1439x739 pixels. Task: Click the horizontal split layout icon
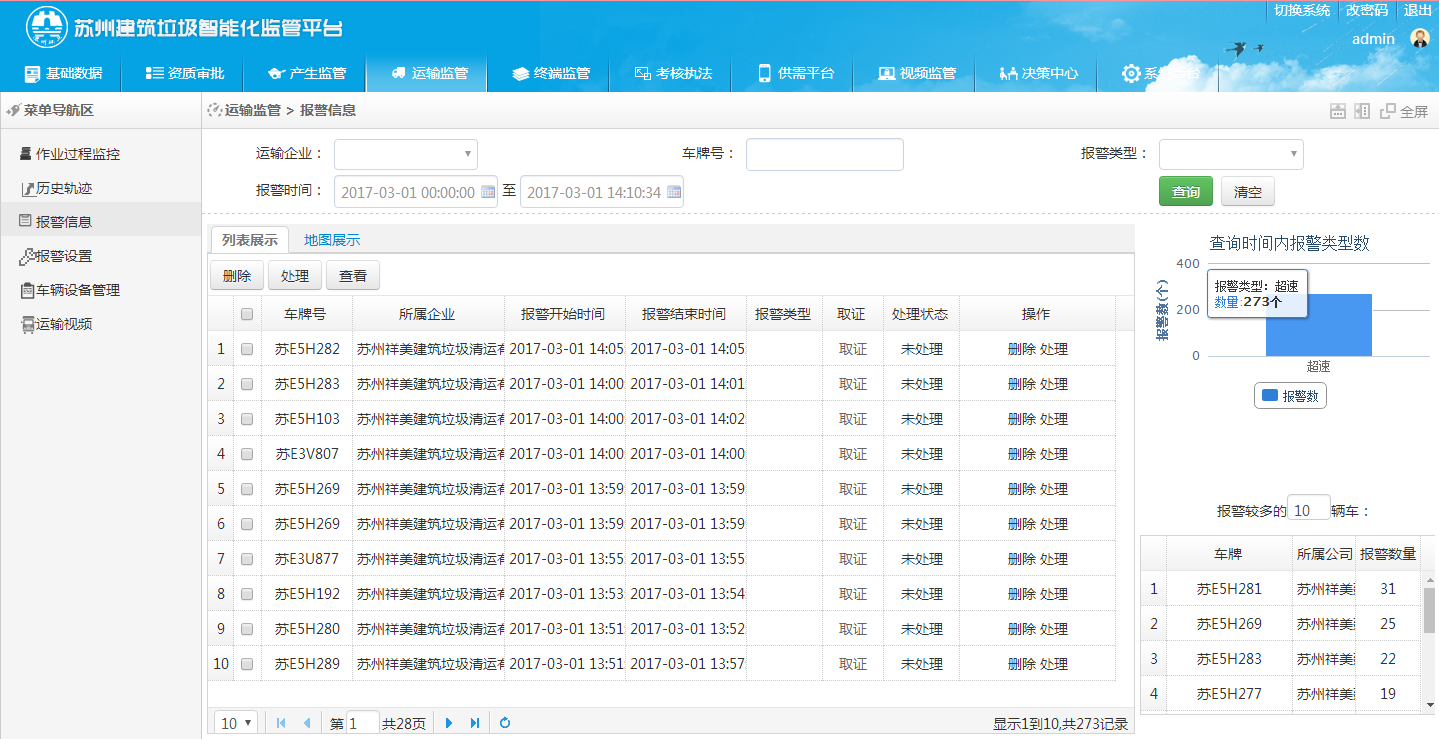(1337, 111)
